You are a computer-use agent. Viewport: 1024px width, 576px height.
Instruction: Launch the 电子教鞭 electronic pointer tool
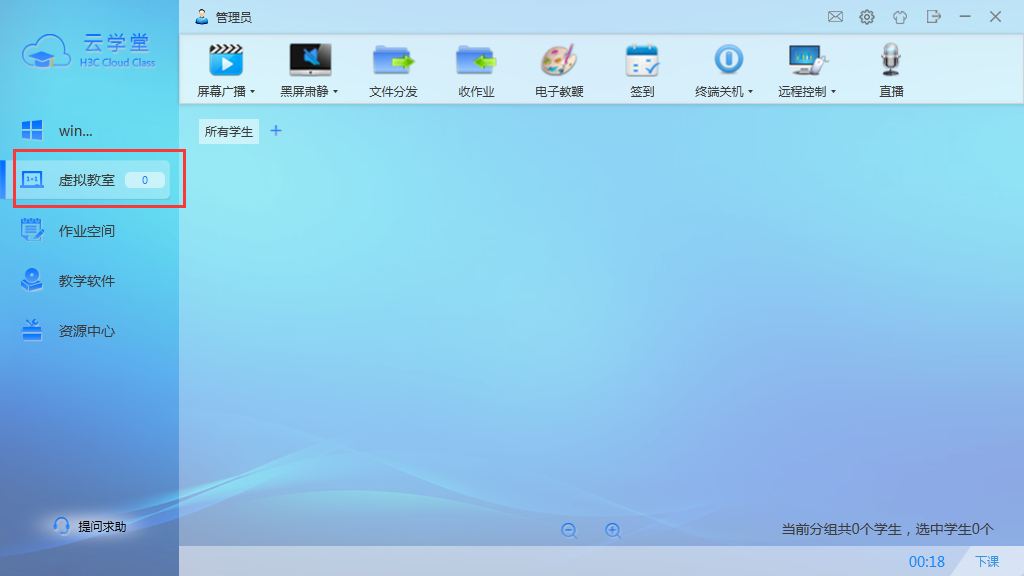[559, 70]
